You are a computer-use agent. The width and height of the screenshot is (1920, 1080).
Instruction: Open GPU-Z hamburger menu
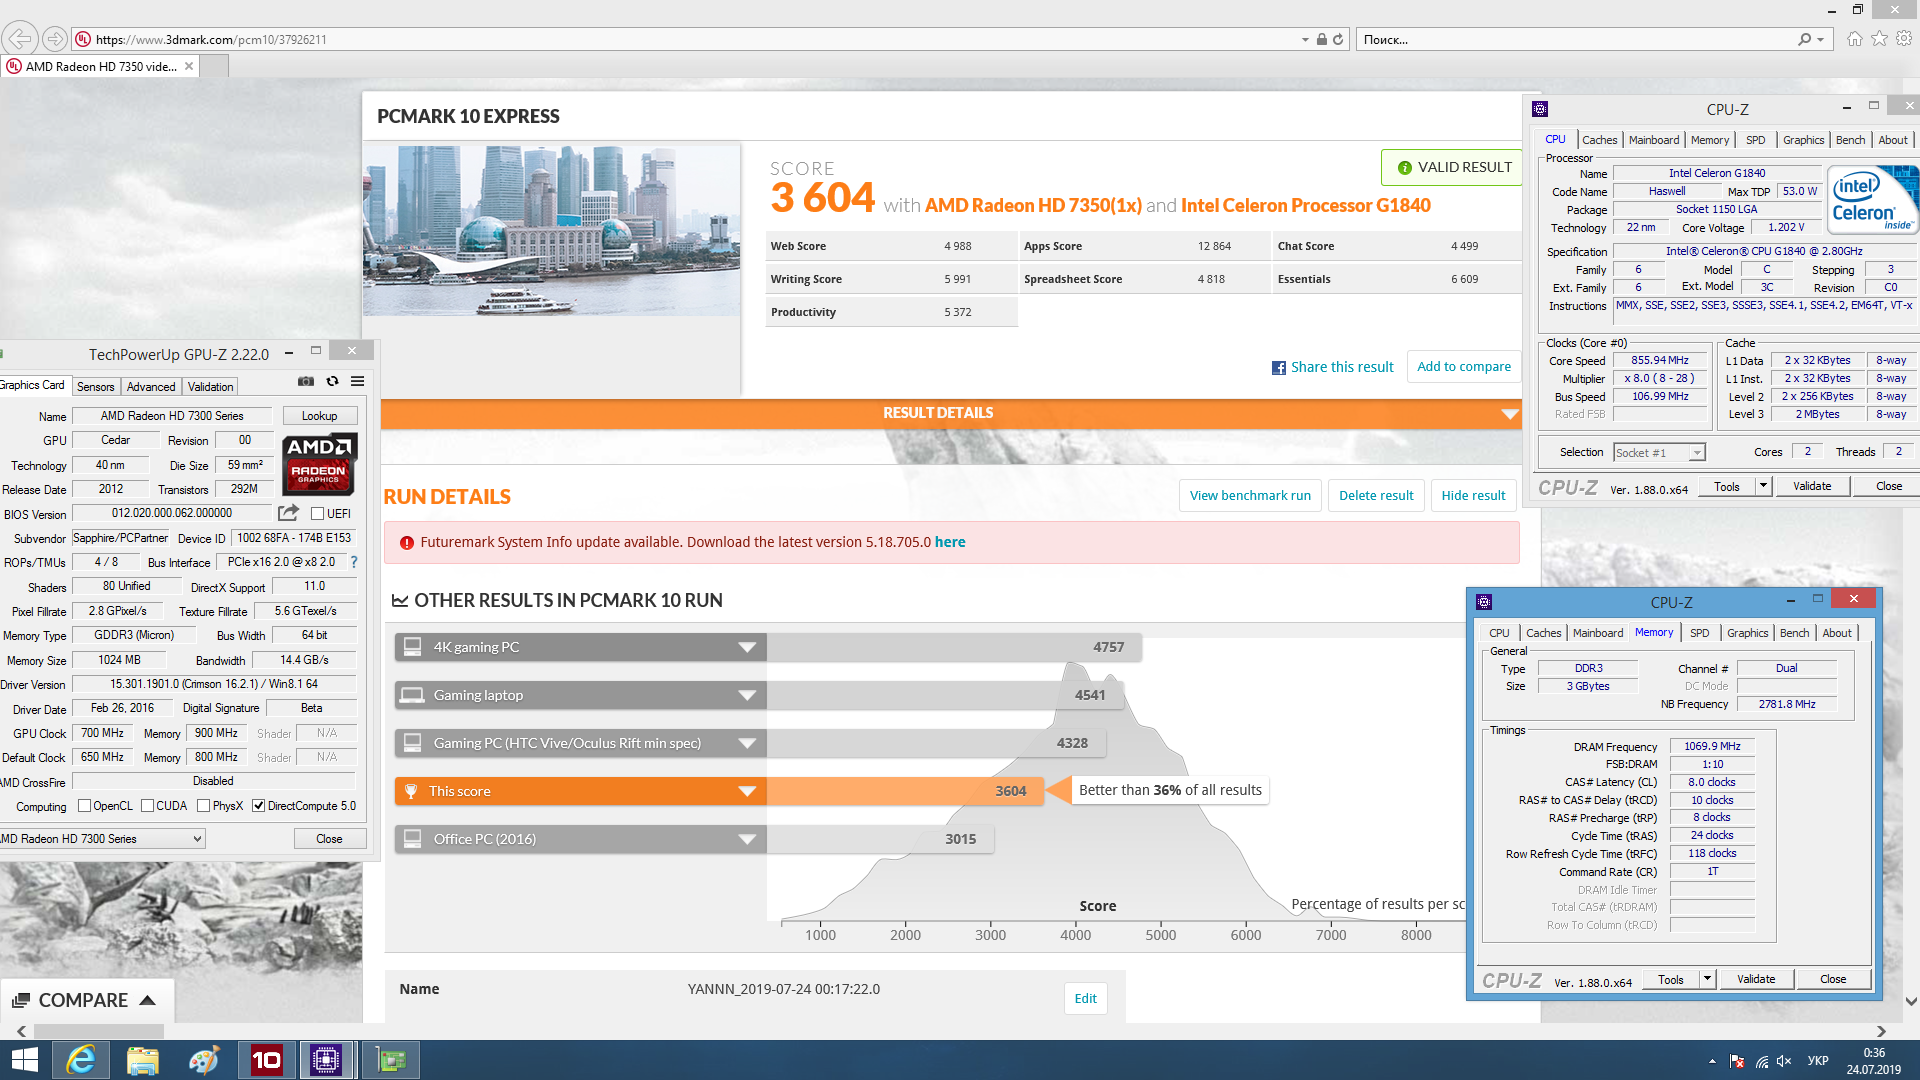[357, 381]
